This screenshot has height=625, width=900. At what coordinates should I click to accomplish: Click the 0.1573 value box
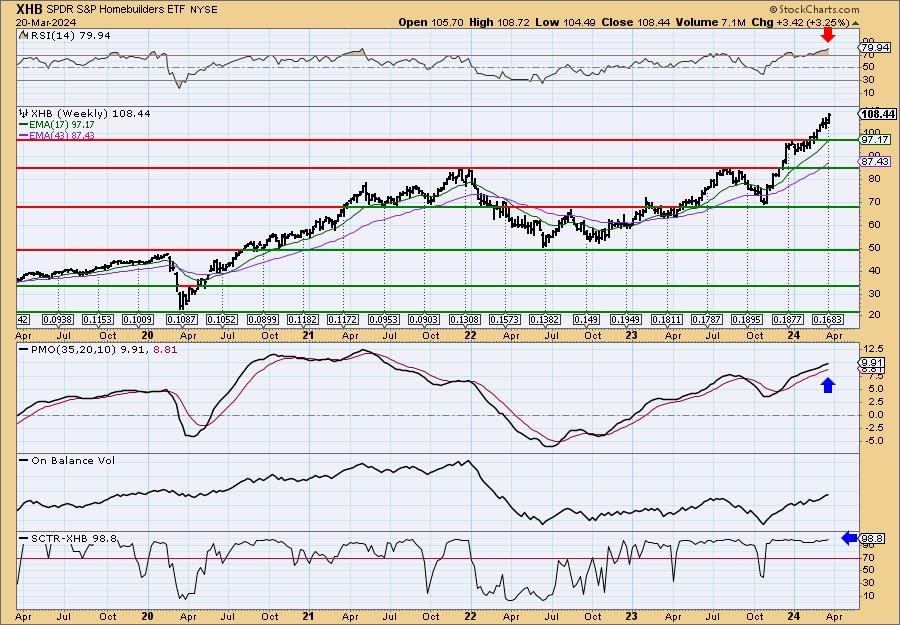[505, 319]
